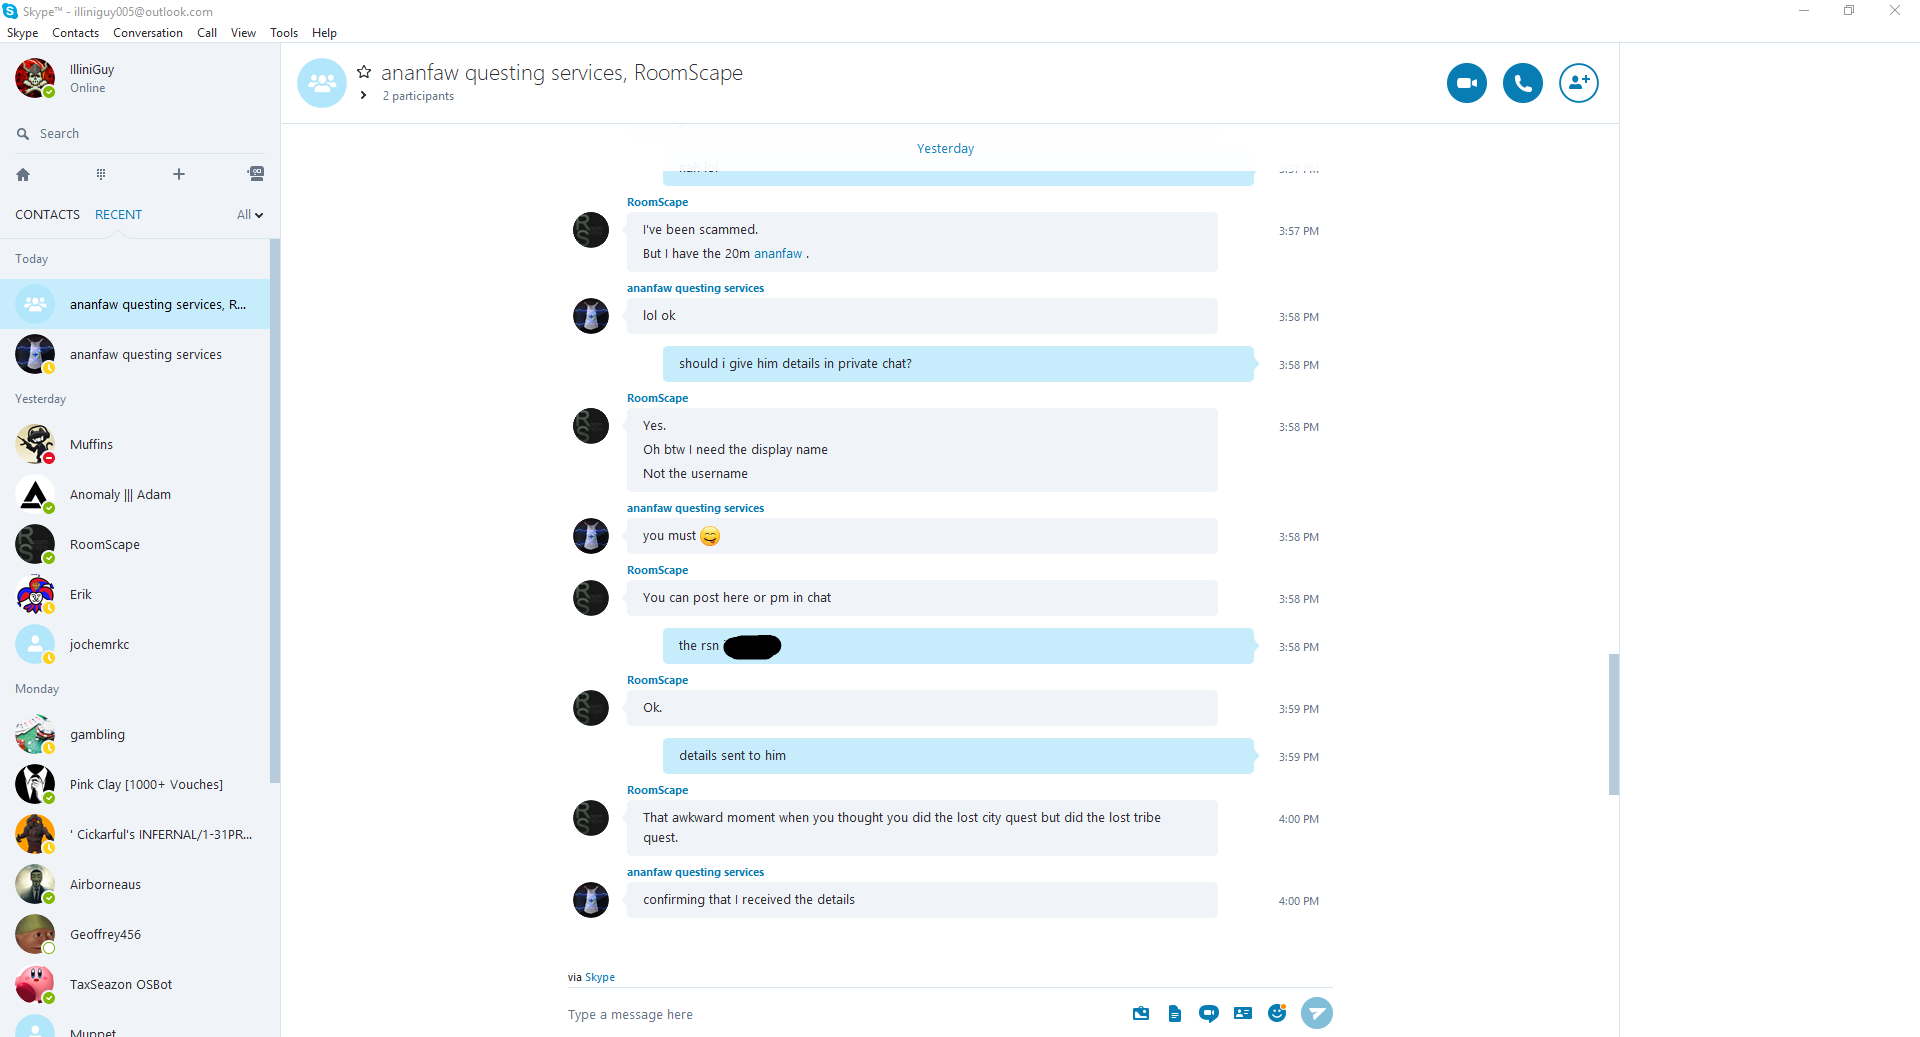
Task: Click the ananfaw link in message
Action: point(778,254)
